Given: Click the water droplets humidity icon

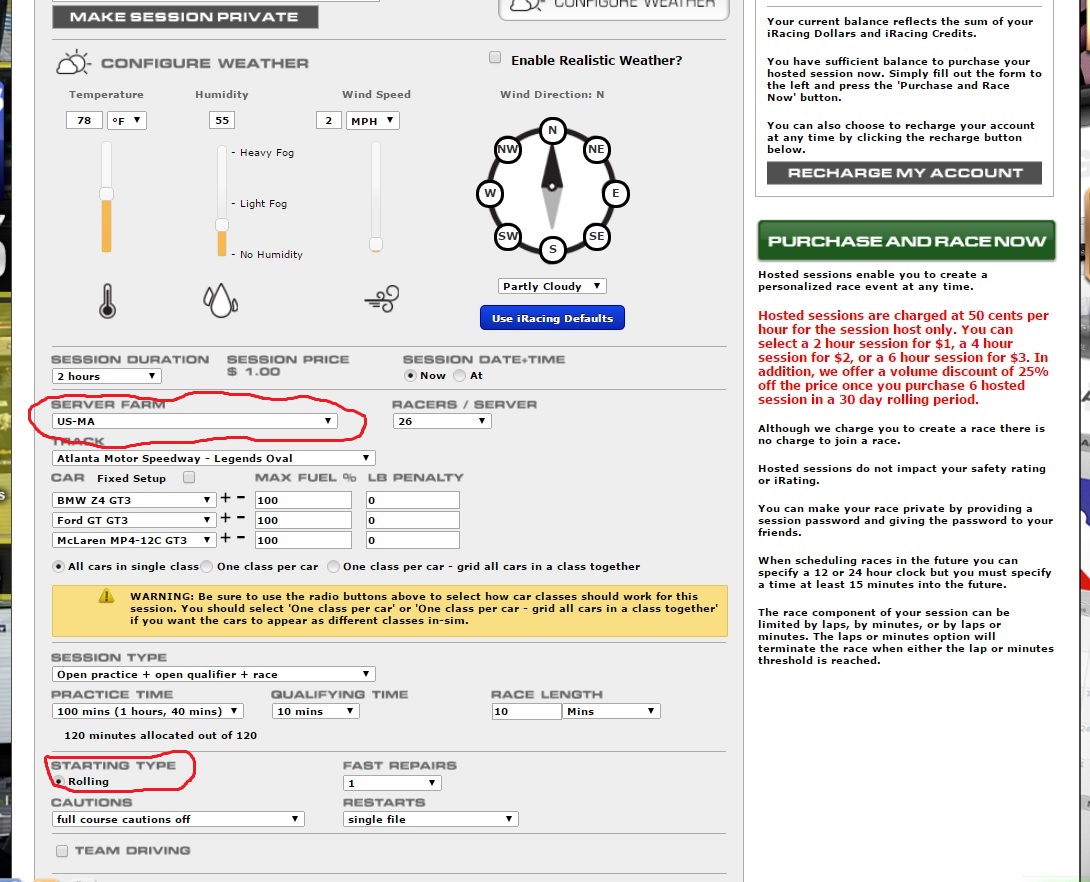Looking at the screenshot, I should click(218, 298).
